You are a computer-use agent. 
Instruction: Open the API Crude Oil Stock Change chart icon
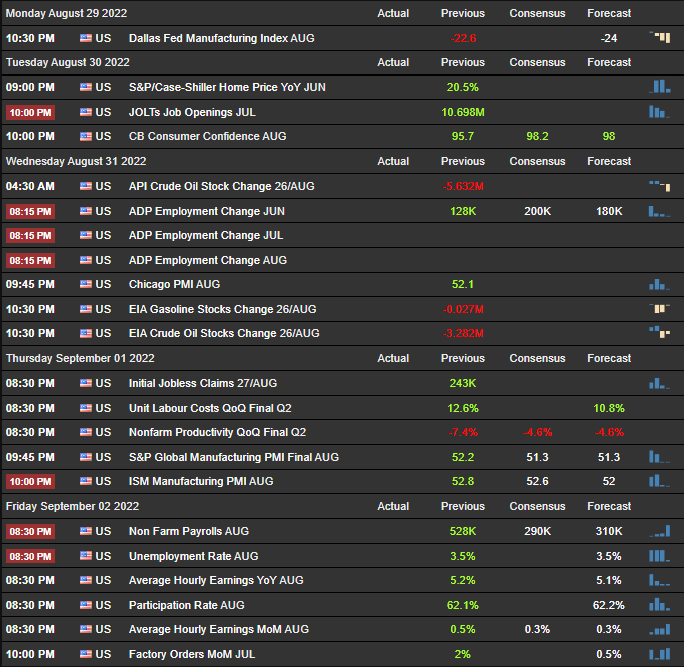[660, 186]
